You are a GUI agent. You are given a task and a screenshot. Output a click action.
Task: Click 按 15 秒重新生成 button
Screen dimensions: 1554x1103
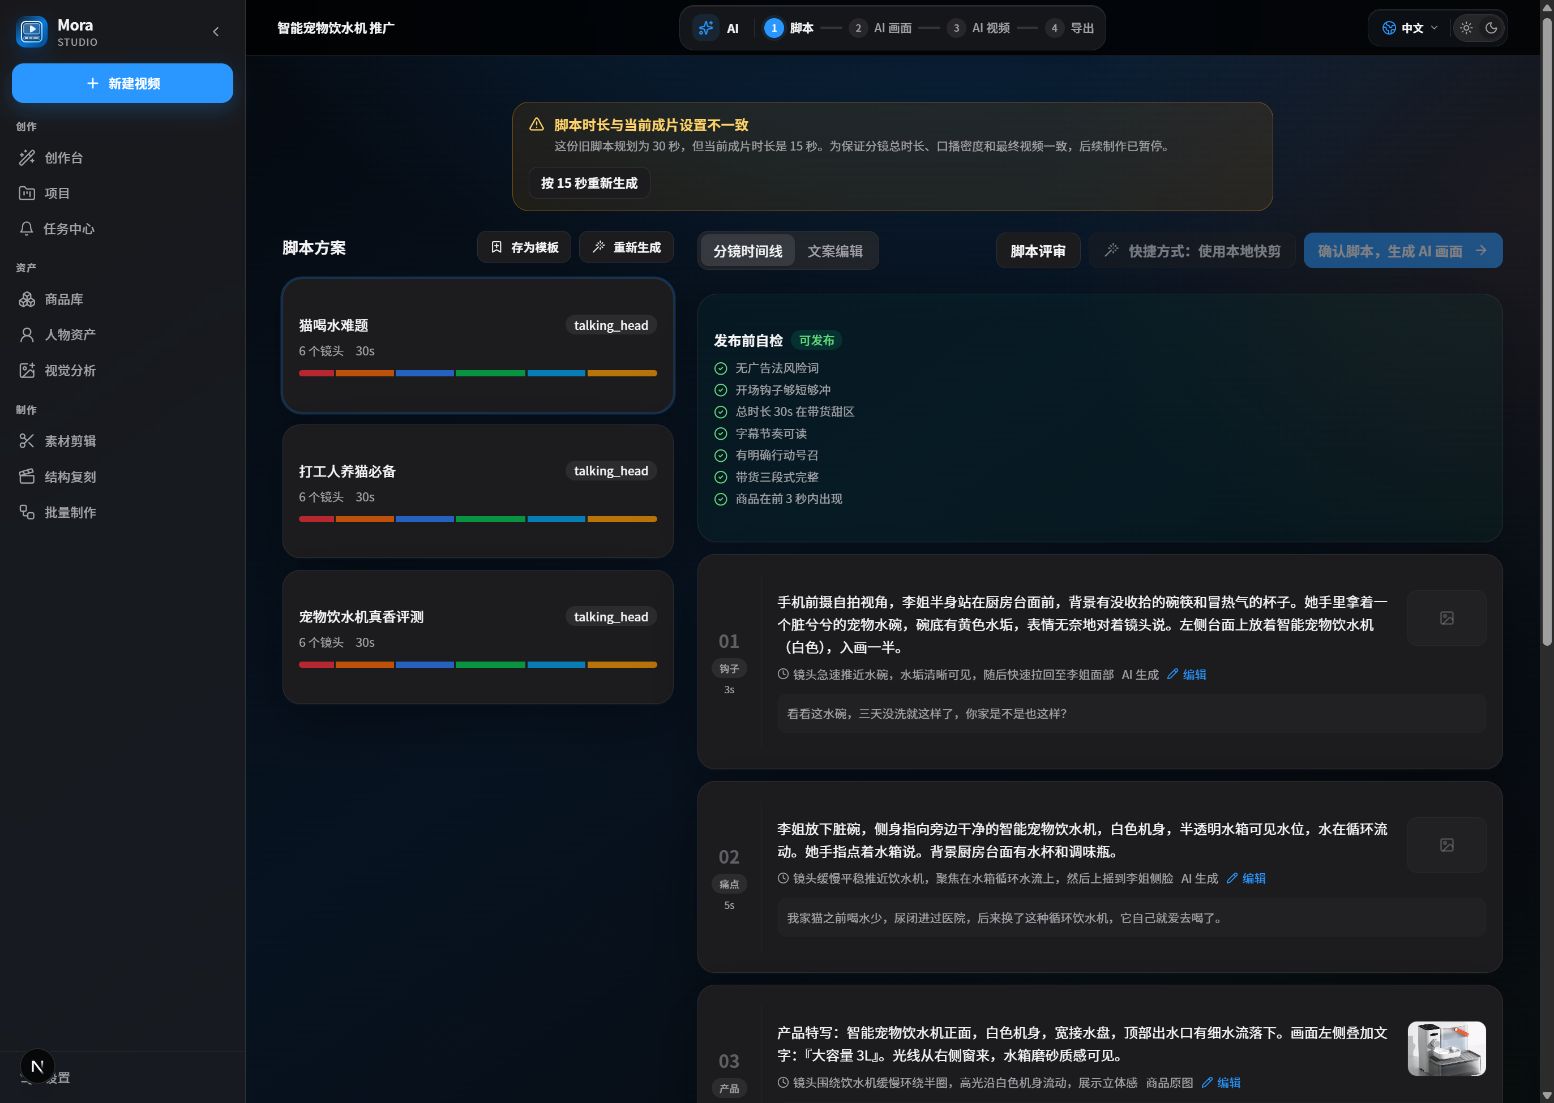point(589,183)
